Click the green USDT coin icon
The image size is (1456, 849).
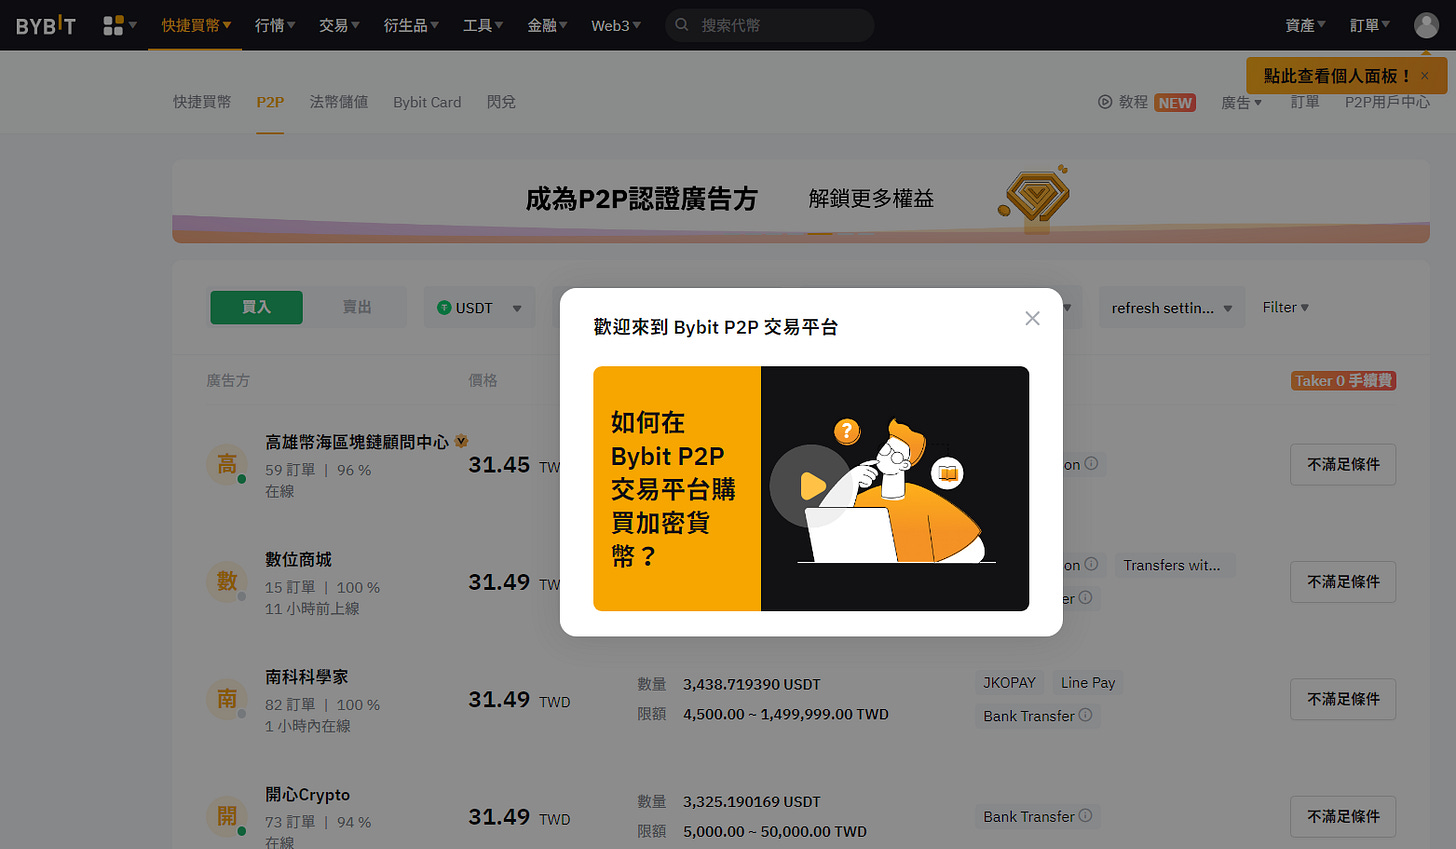click(x=444, y=308)
